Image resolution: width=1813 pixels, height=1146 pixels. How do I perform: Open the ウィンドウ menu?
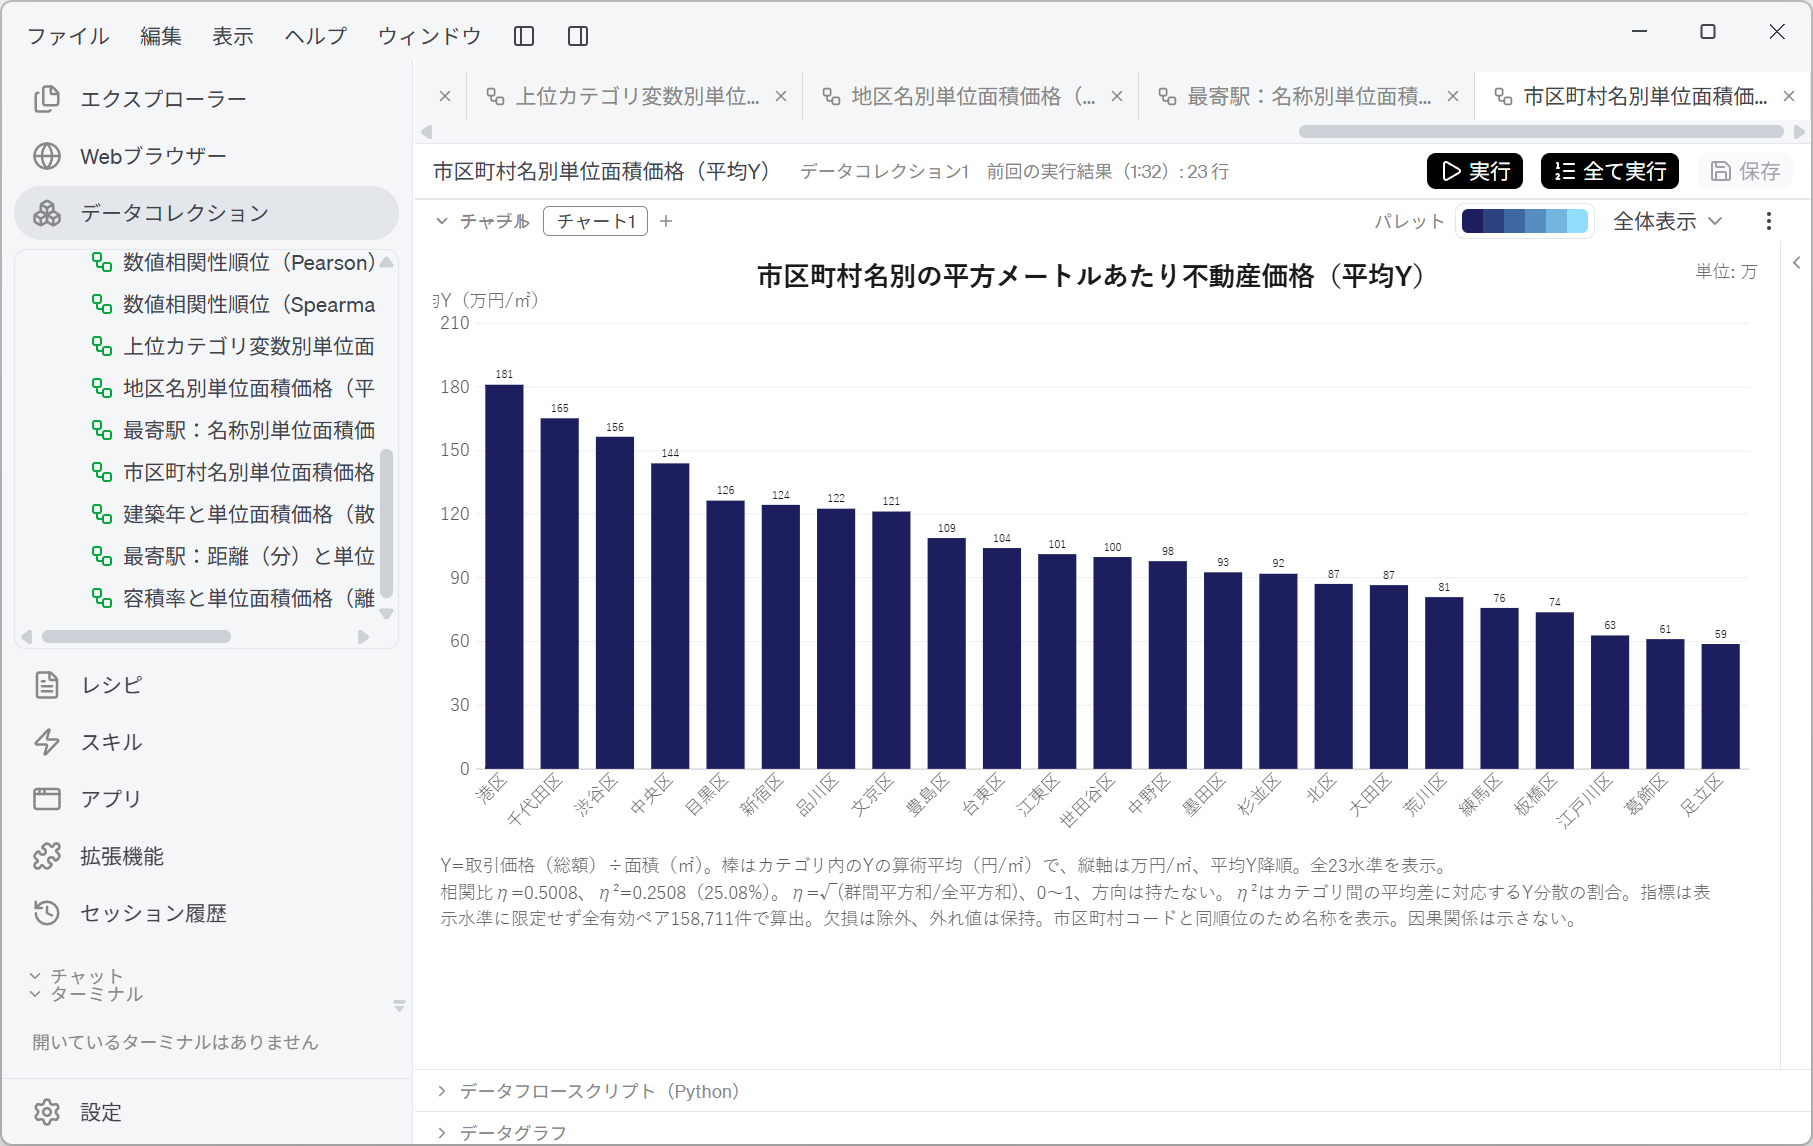[430, 36]
